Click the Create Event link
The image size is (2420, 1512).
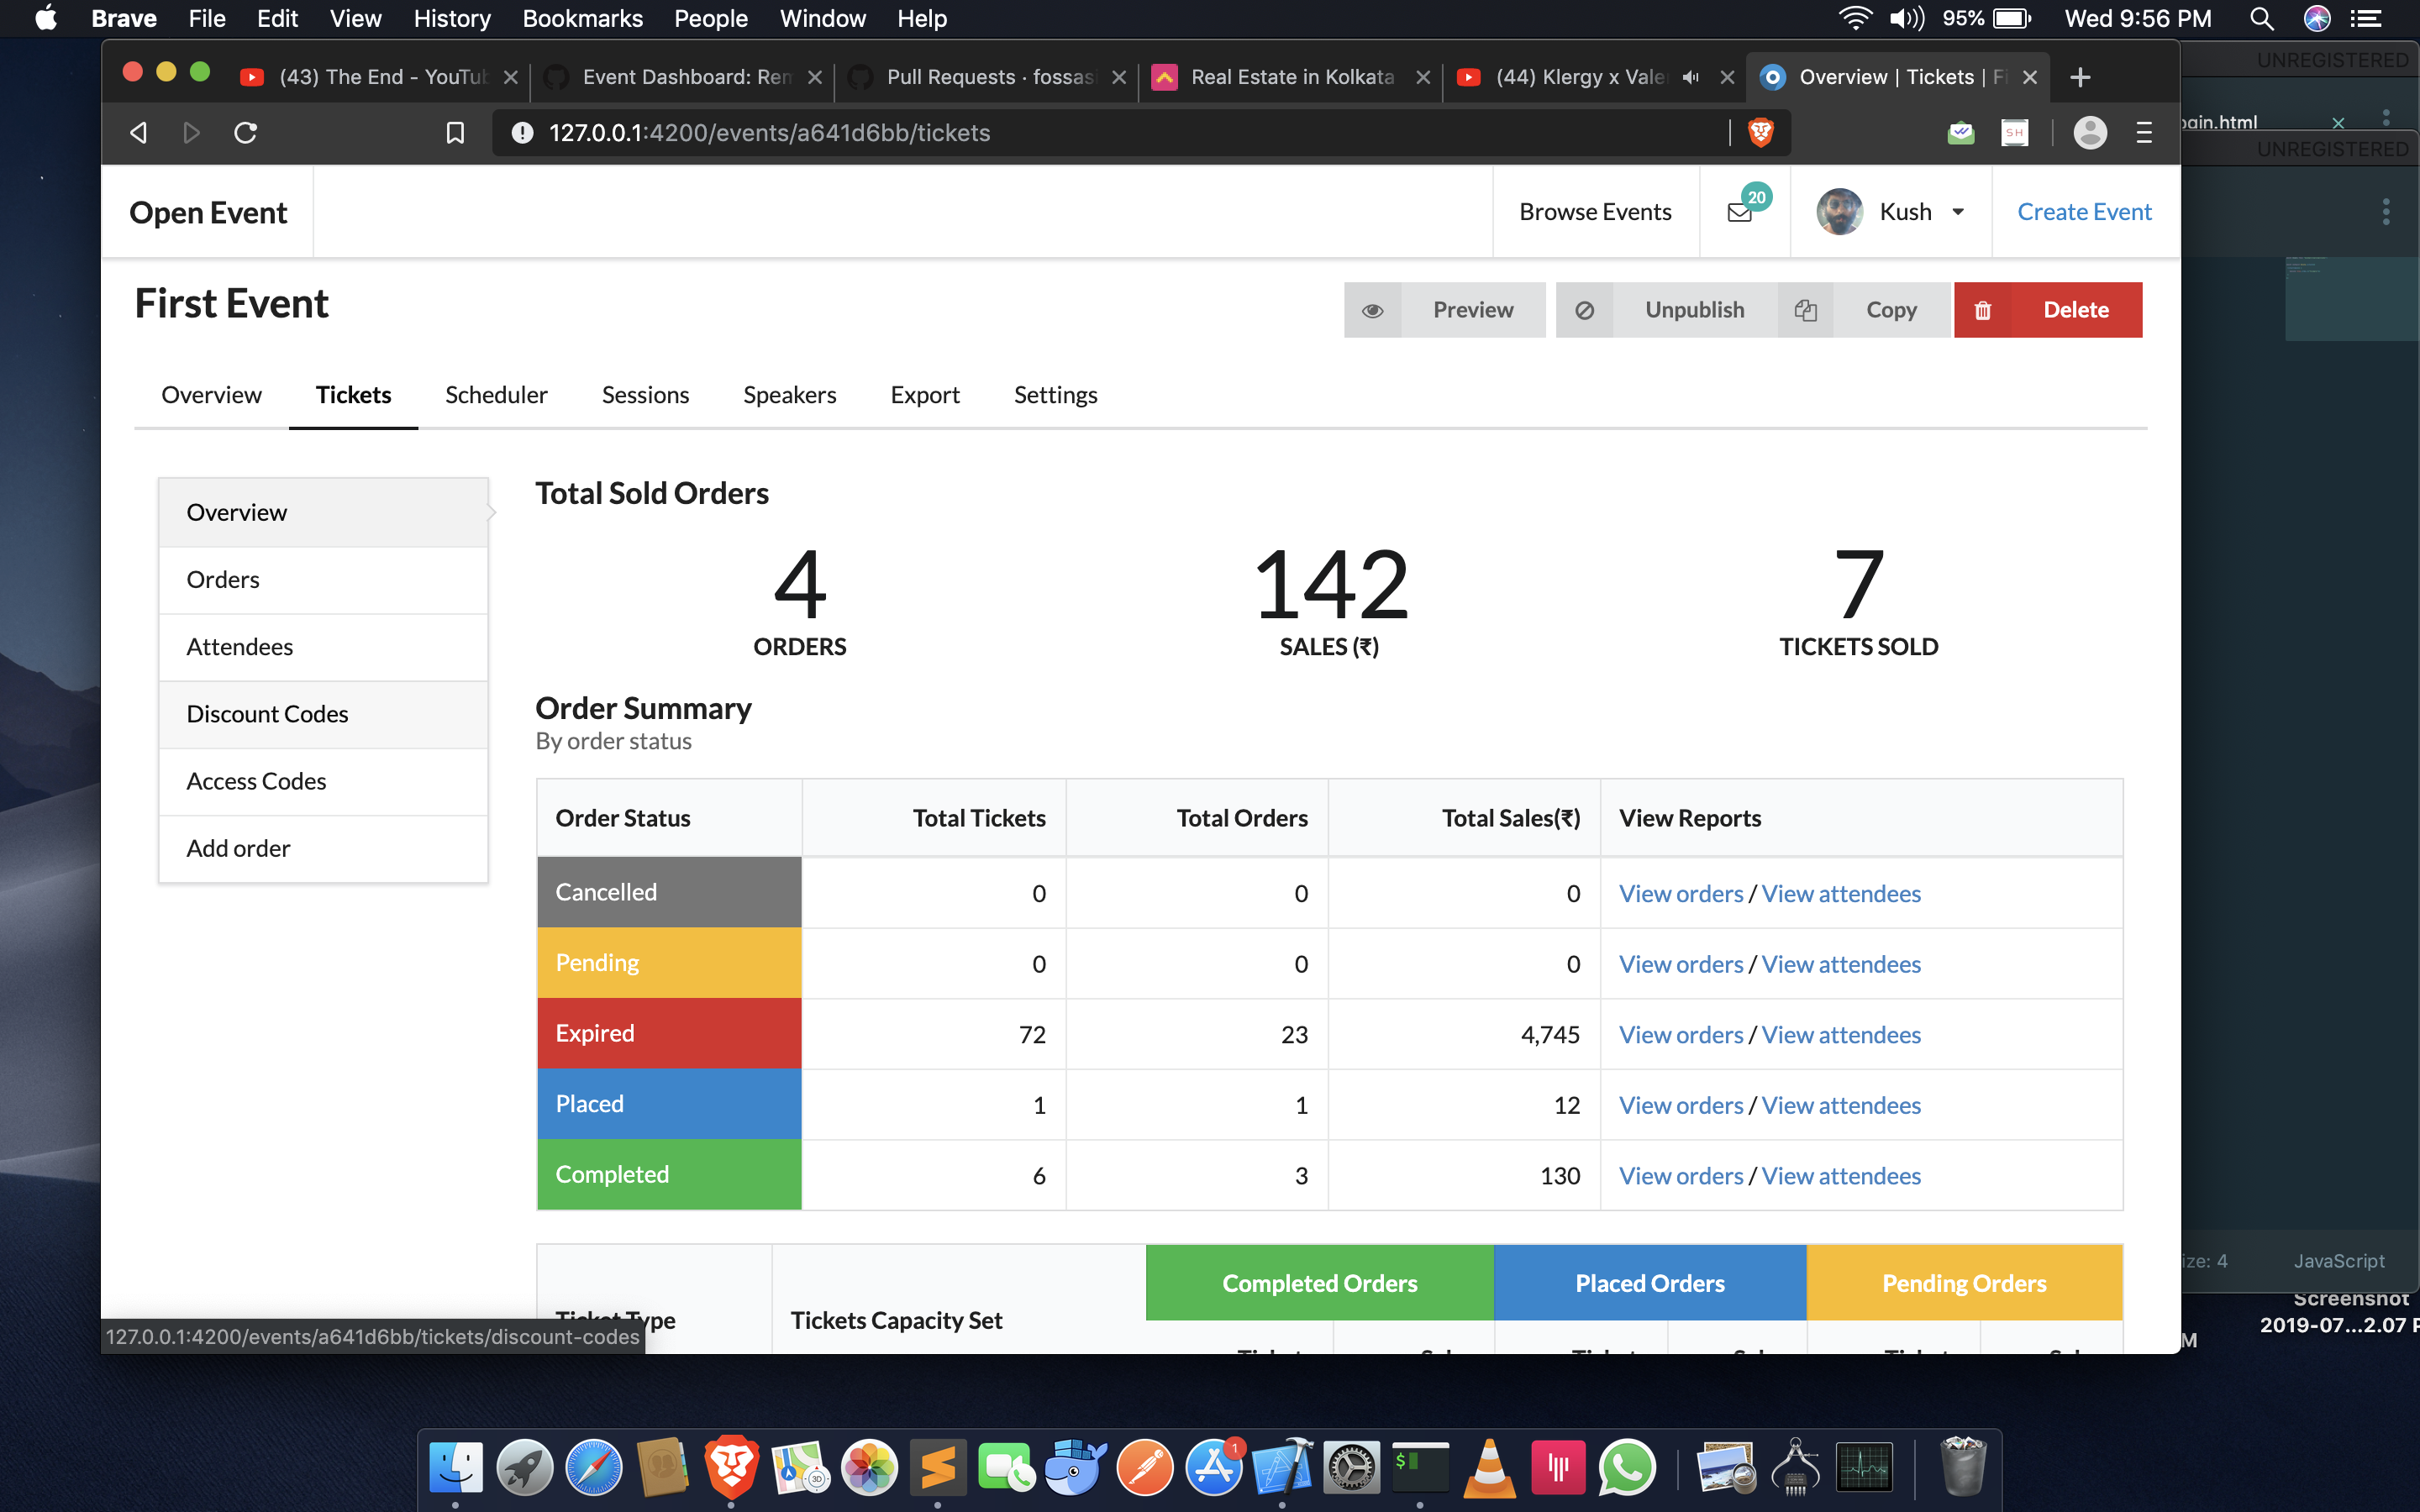pyautogui.click(x=2084, y=211)
